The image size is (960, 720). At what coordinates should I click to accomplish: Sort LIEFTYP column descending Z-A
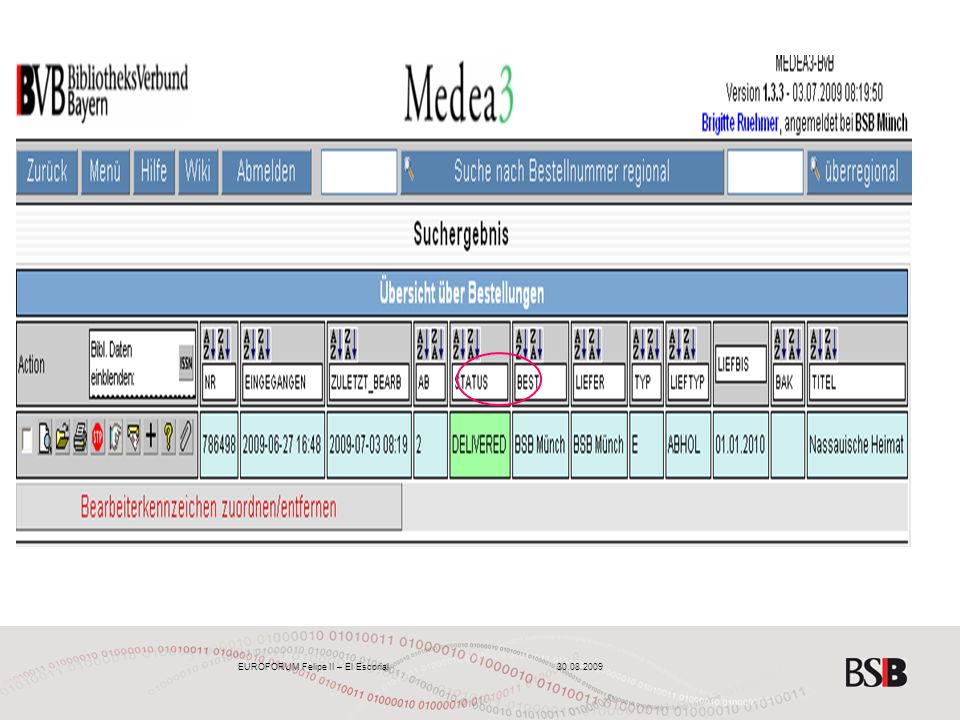pyautogui.click(x=689, y=344)
